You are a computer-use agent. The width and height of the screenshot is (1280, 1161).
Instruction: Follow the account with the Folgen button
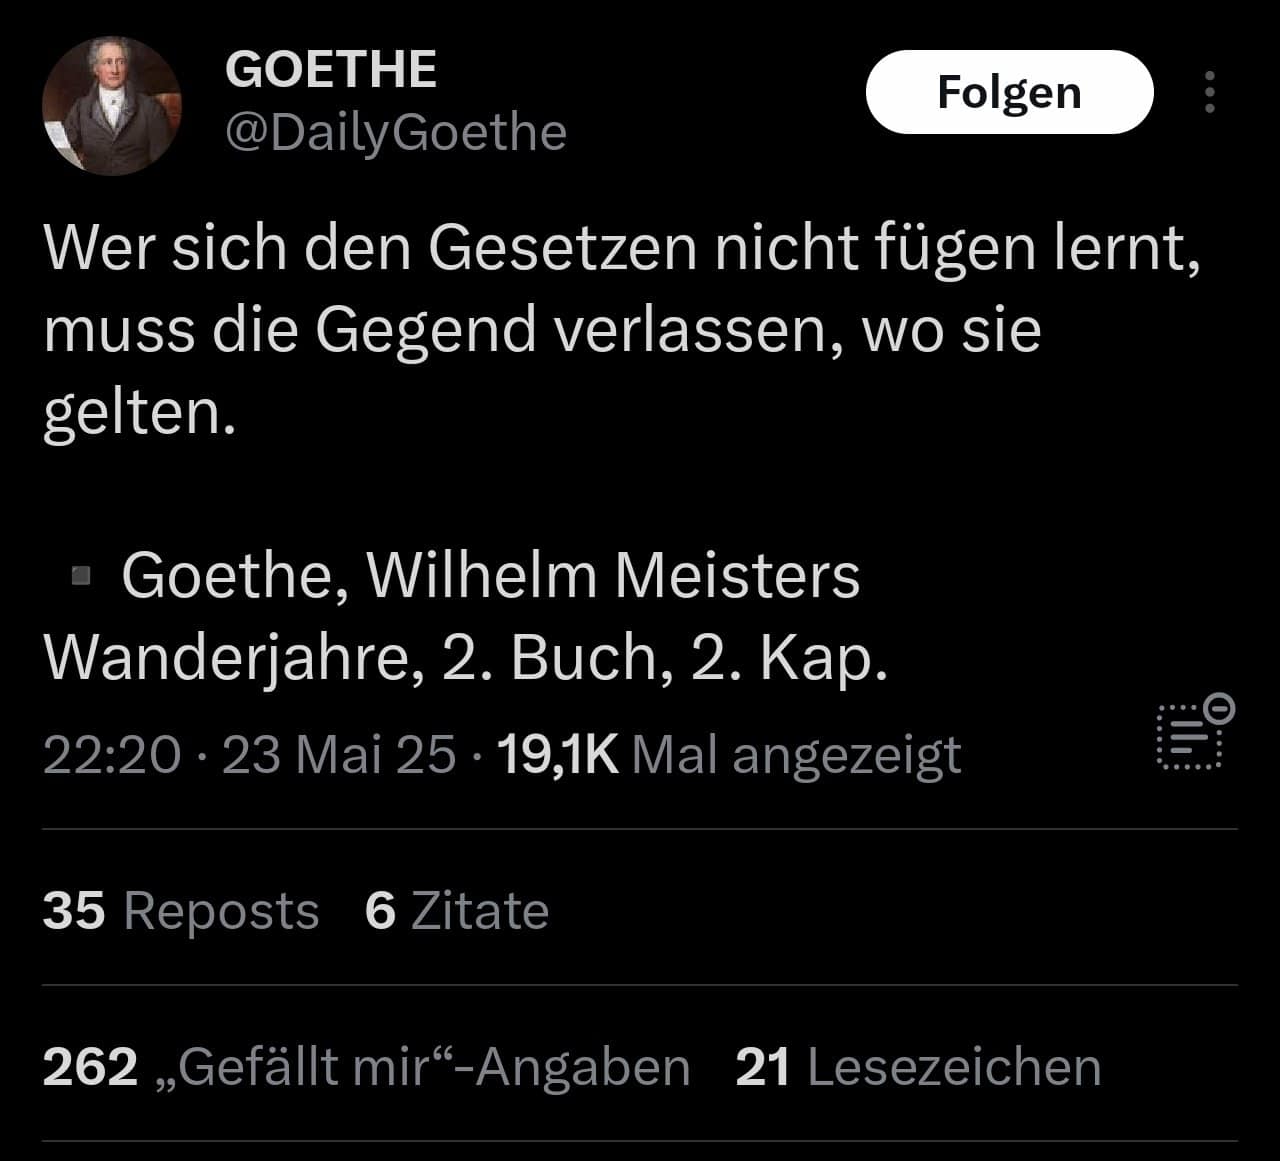[1009, 92]
